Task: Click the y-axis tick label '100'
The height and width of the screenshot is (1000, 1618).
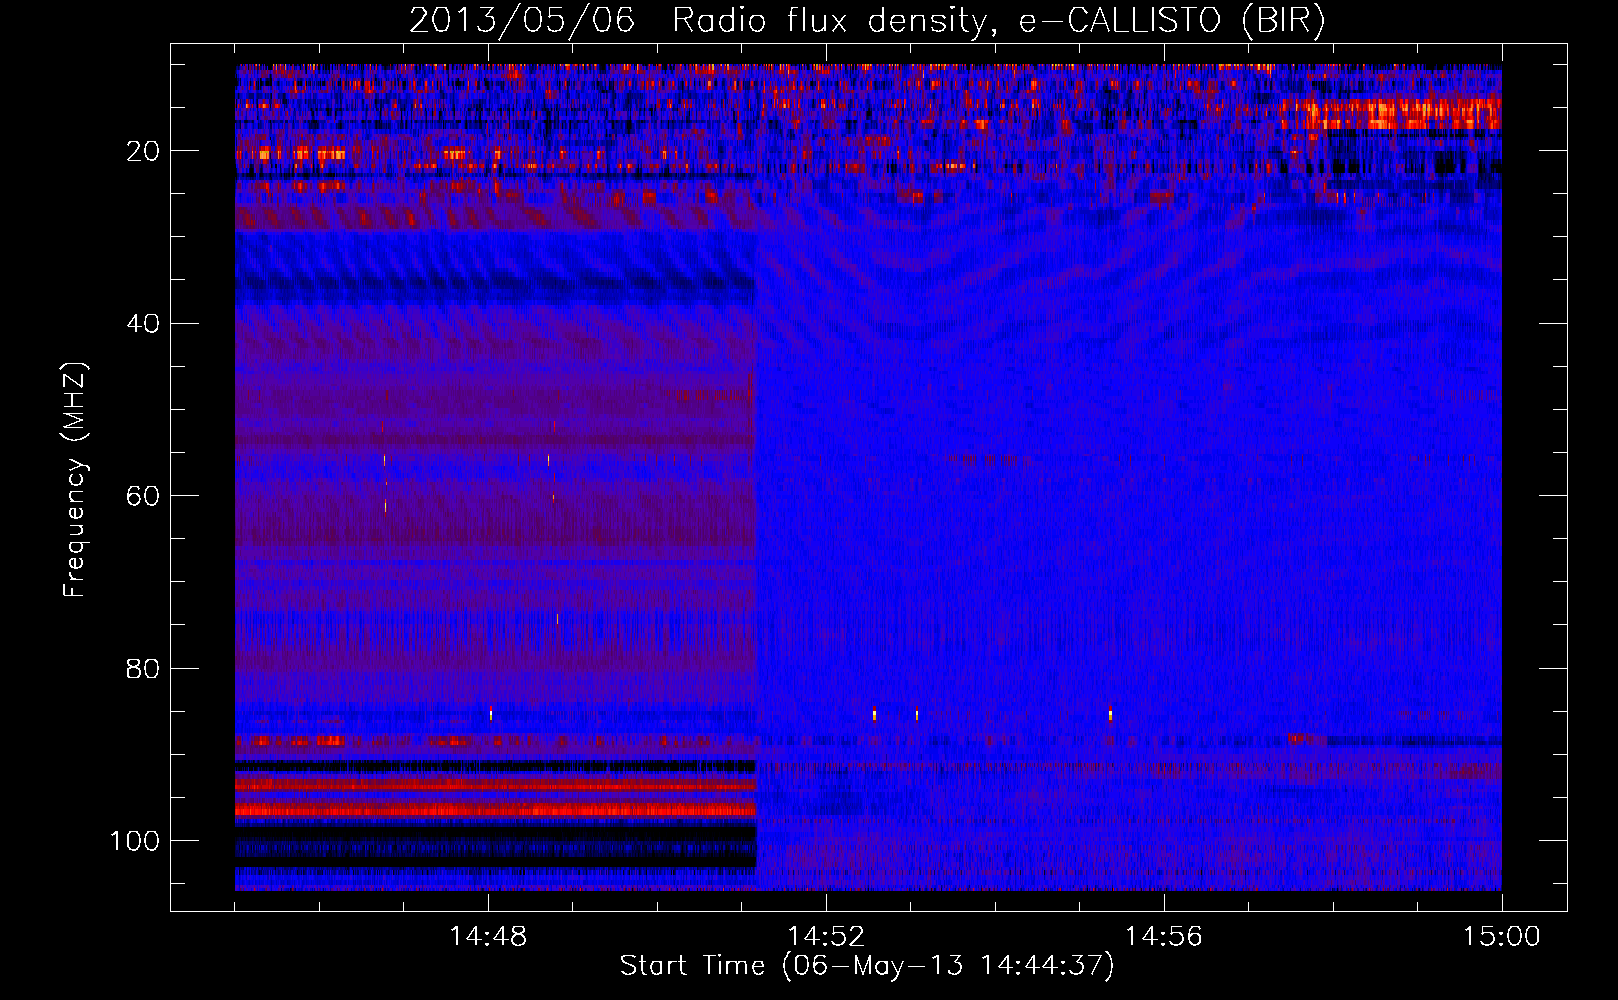Action: point(135,841)
